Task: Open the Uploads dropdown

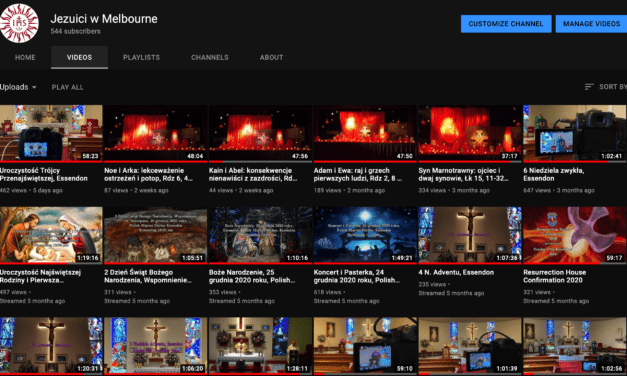Action: point(18,87)
